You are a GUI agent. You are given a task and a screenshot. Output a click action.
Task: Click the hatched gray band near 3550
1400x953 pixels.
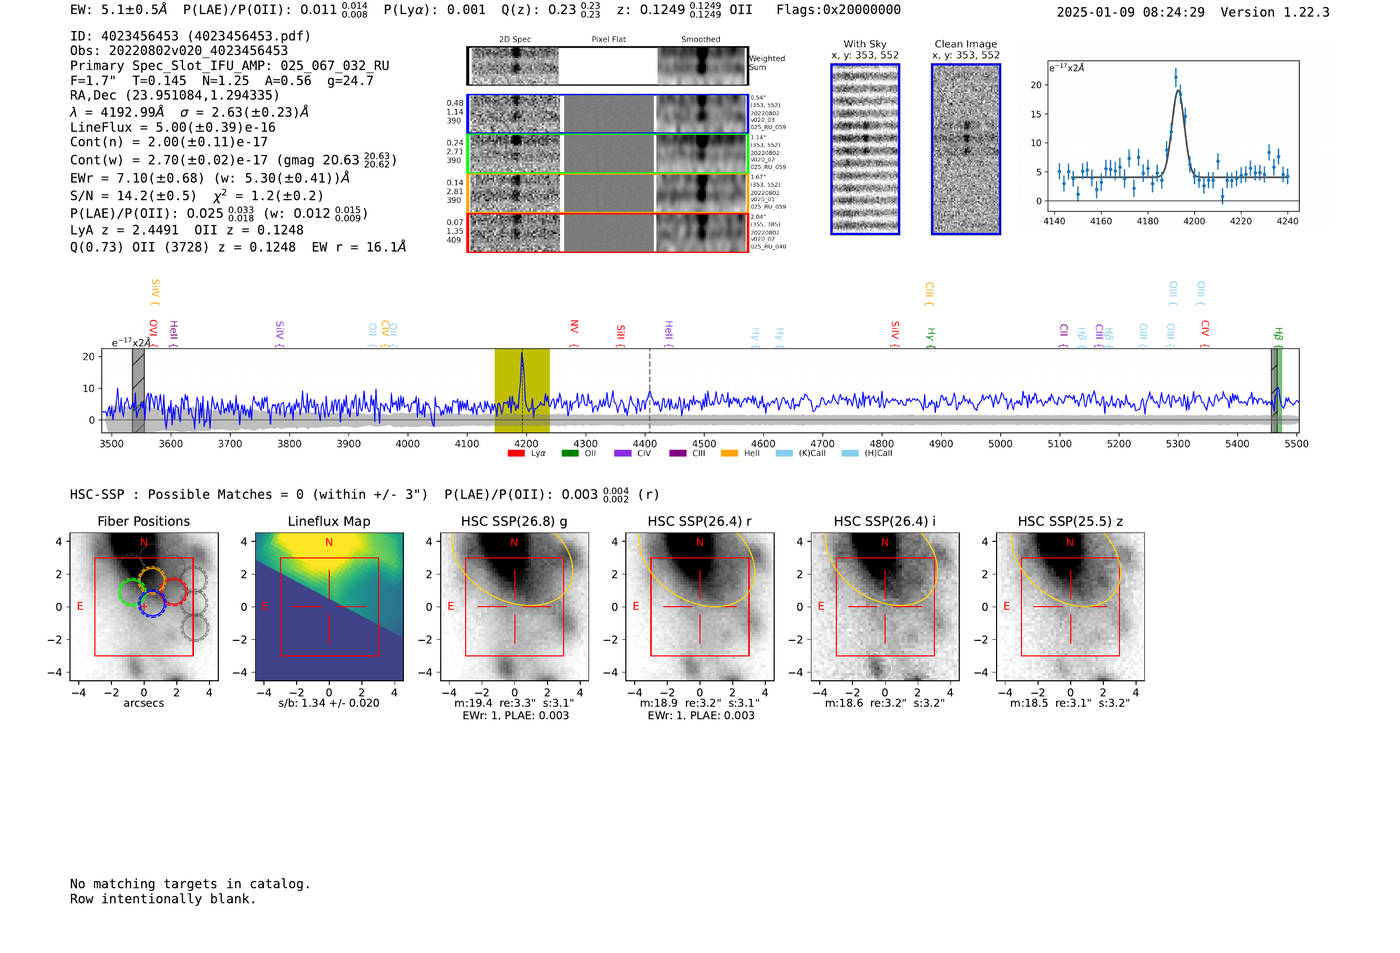click(x=138, y=391)
